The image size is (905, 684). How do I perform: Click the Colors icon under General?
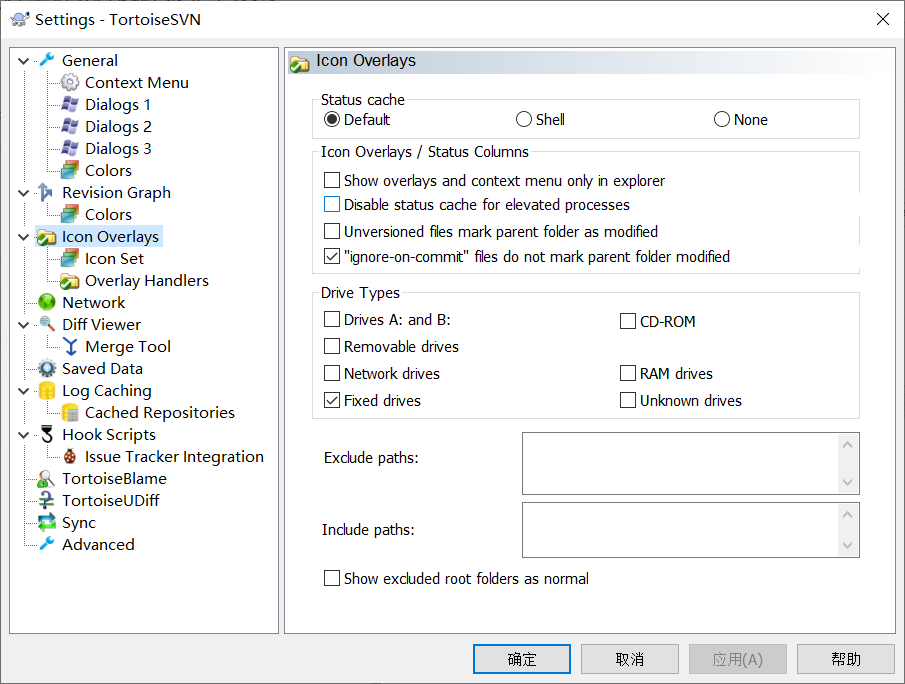(70, 170)
